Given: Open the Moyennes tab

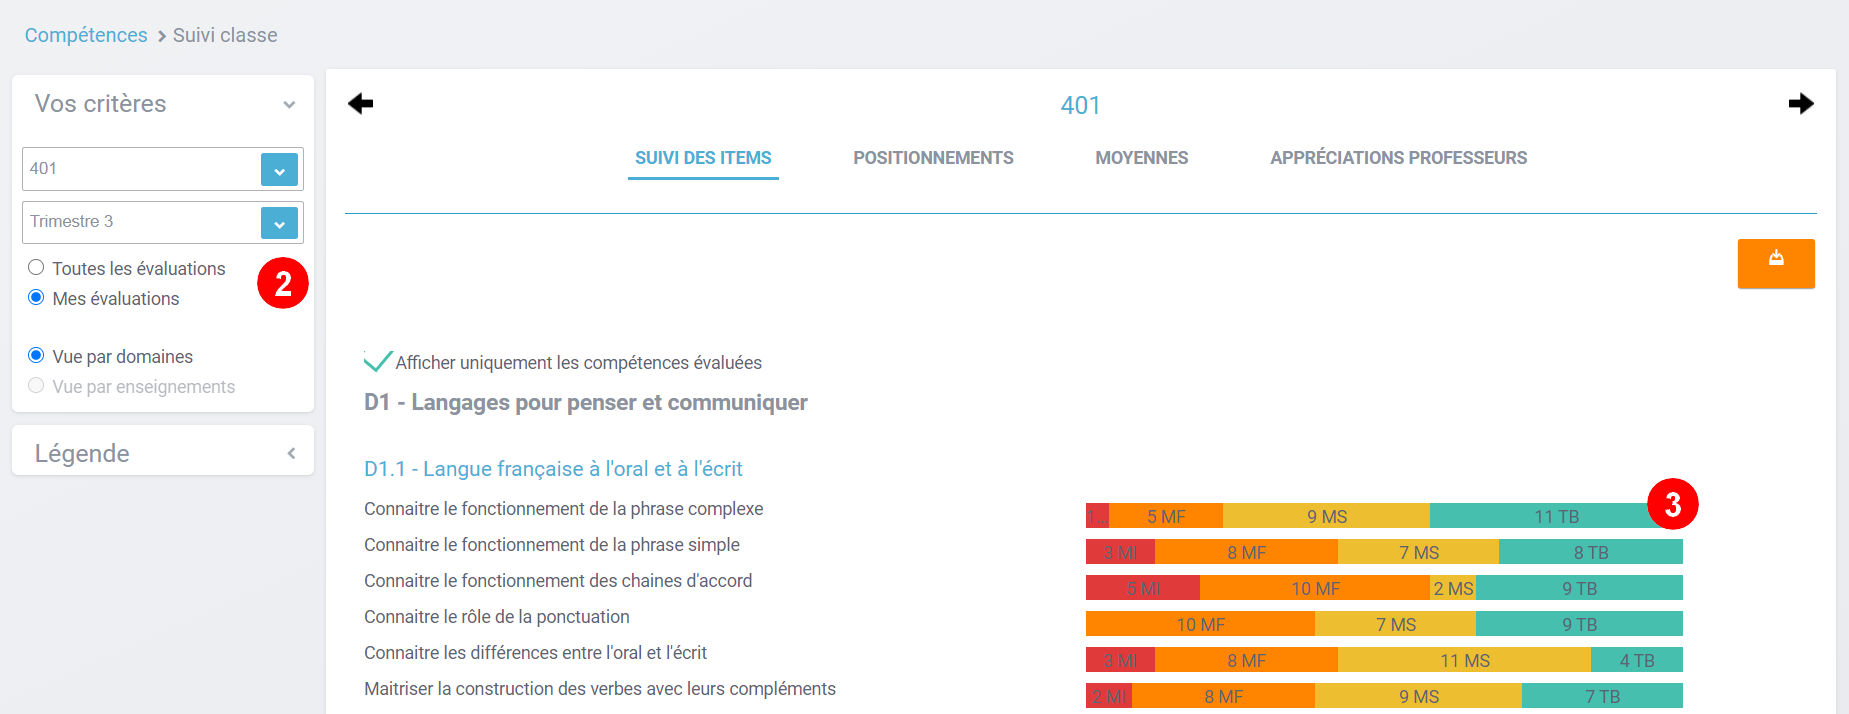Looking at the screenshot, I should (x=1141, y=158).
